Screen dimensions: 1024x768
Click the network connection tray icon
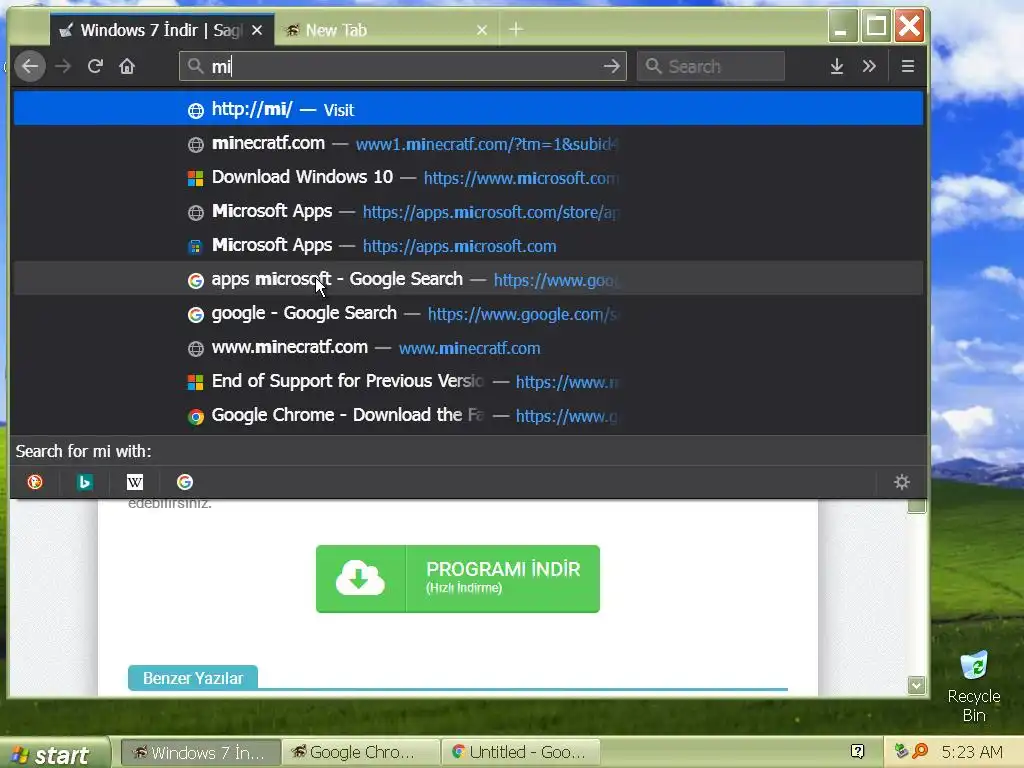coord(902,751)
